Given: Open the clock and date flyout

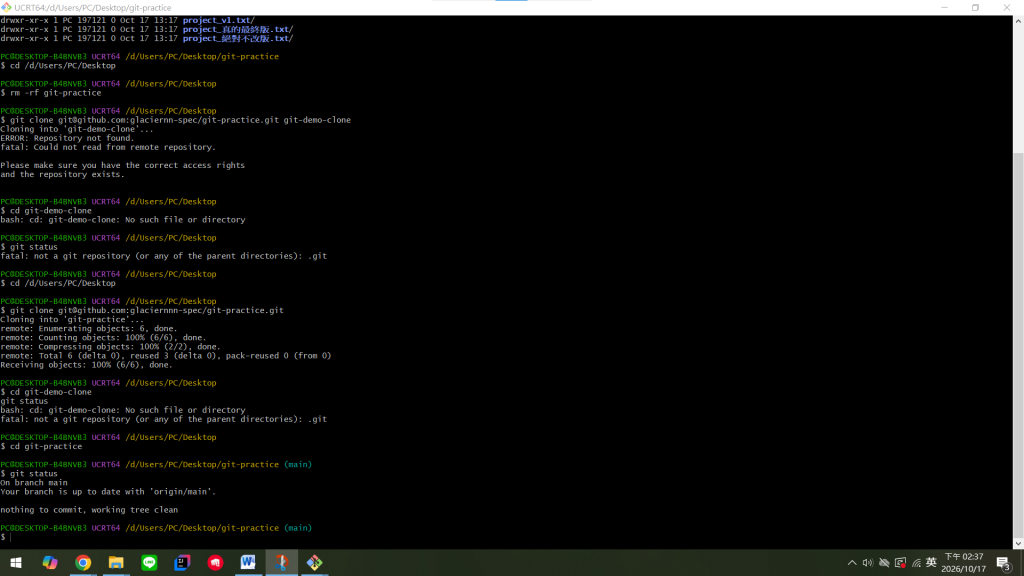Looking at the screenshot, I should pos(964,563).
